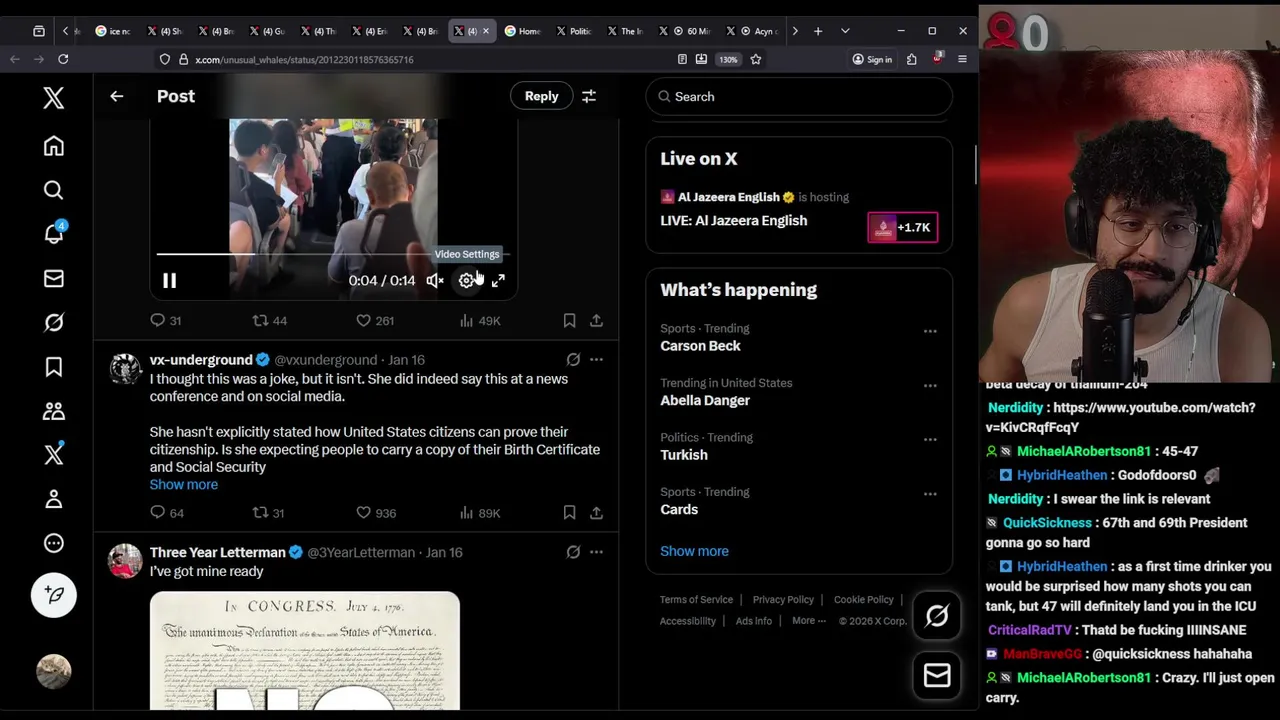Open floating Grok button at bottom right

(x=937, y=616)
